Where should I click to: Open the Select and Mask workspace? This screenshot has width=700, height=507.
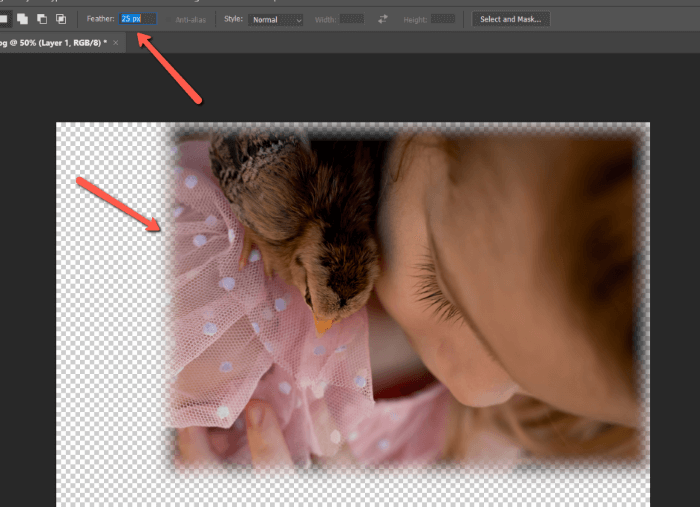(510, 19)
